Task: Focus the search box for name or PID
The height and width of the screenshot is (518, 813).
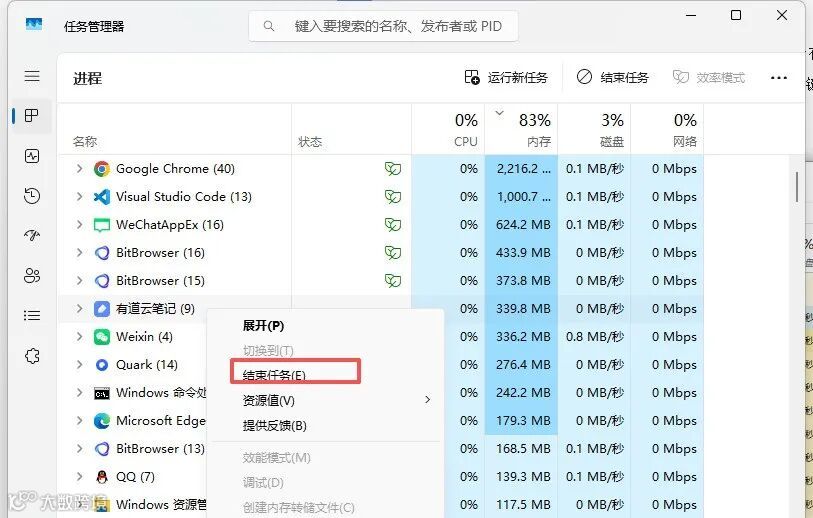Action: coord(383,26)
